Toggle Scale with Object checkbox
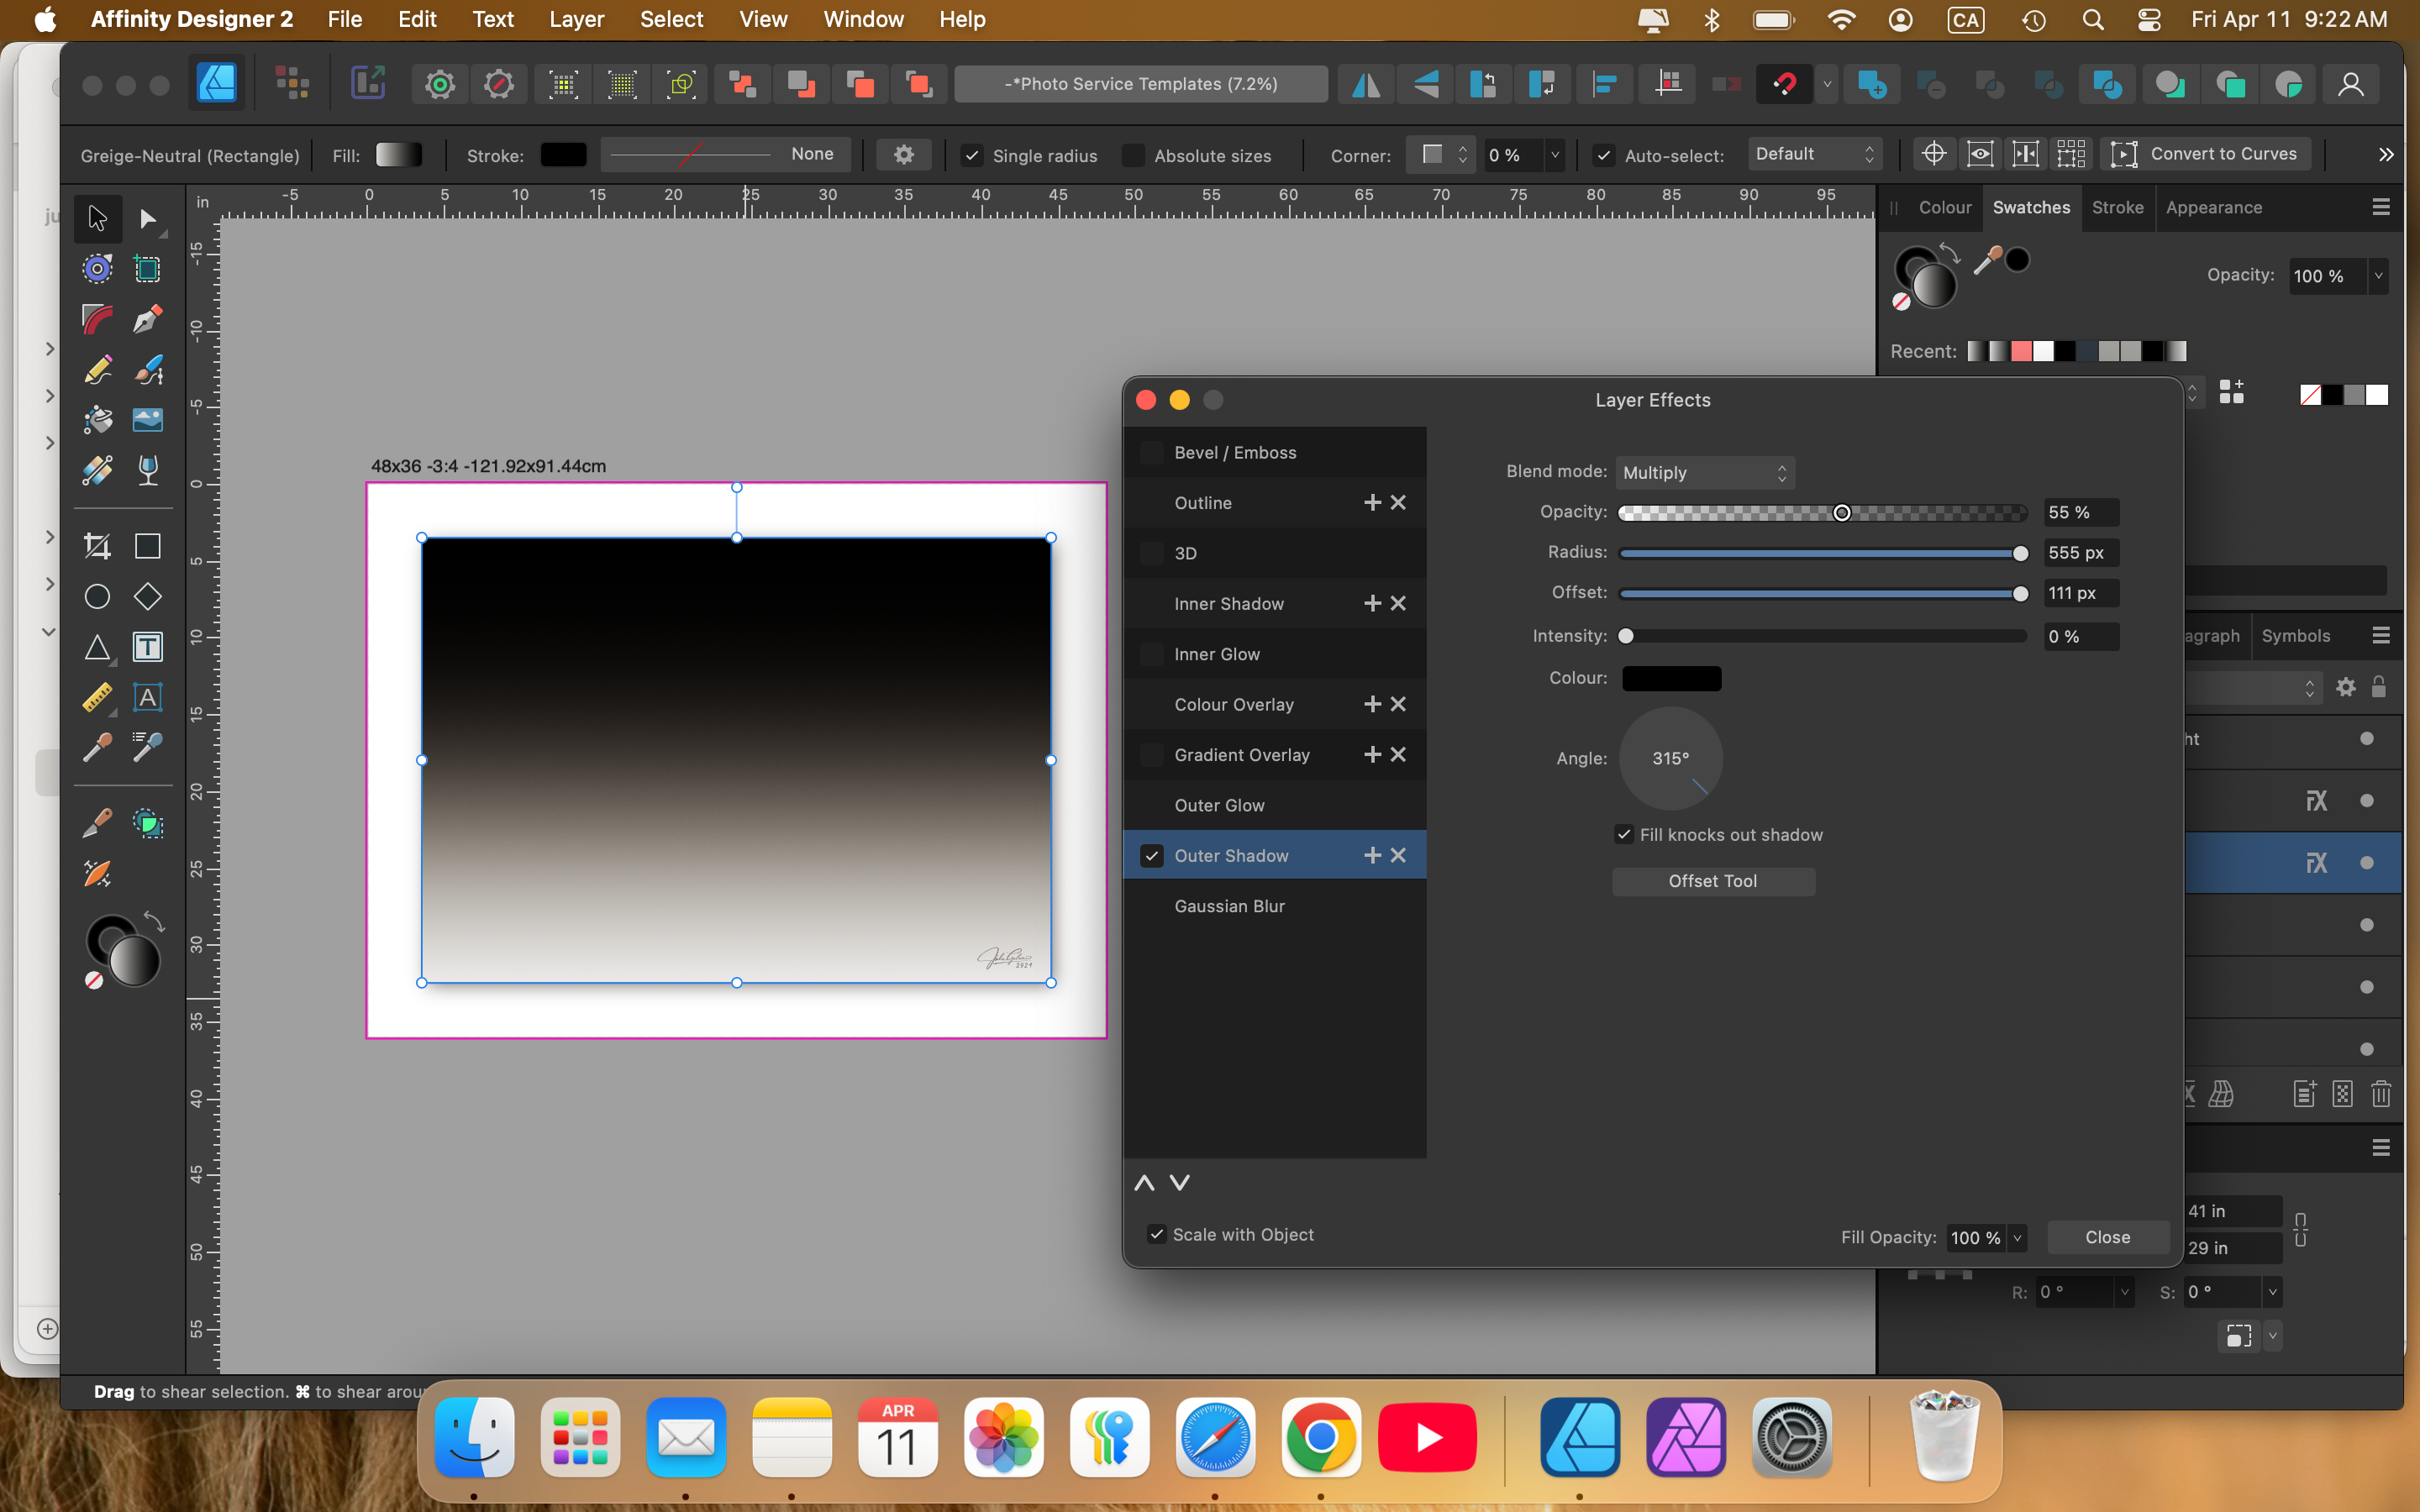 [1156, 1234]
